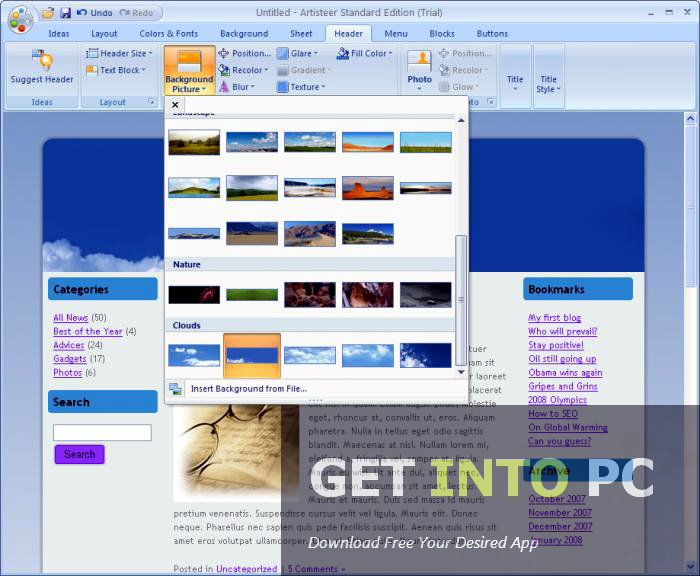
Task: Click Insert Background from File icon
Action: 175,389
